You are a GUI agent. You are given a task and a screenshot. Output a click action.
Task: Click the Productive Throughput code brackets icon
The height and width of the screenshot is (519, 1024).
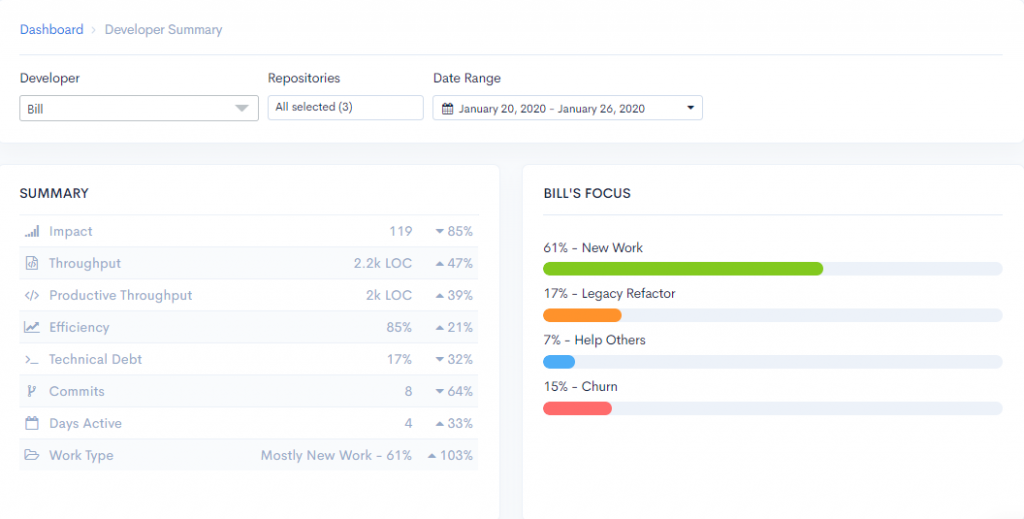(x=32, y=296)
